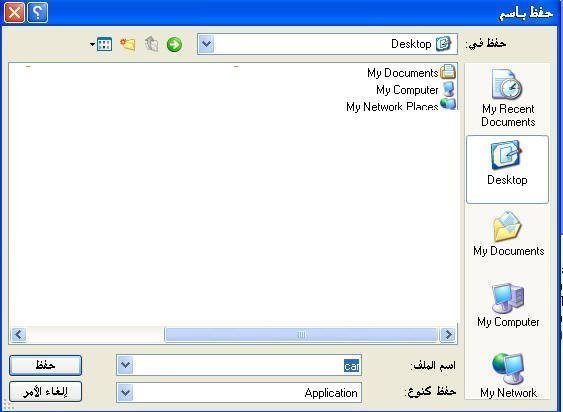Click the horizontal scrollbar left arrow
563x412 pixels.
tap(18, 335)
